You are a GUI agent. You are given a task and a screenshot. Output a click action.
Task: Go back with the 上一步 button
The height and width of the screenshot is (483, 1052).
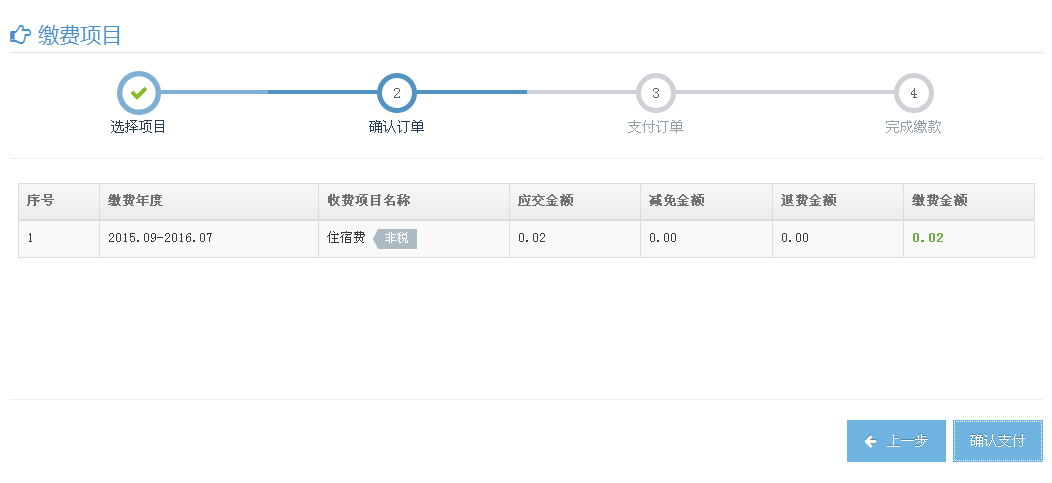coord(896,441)
